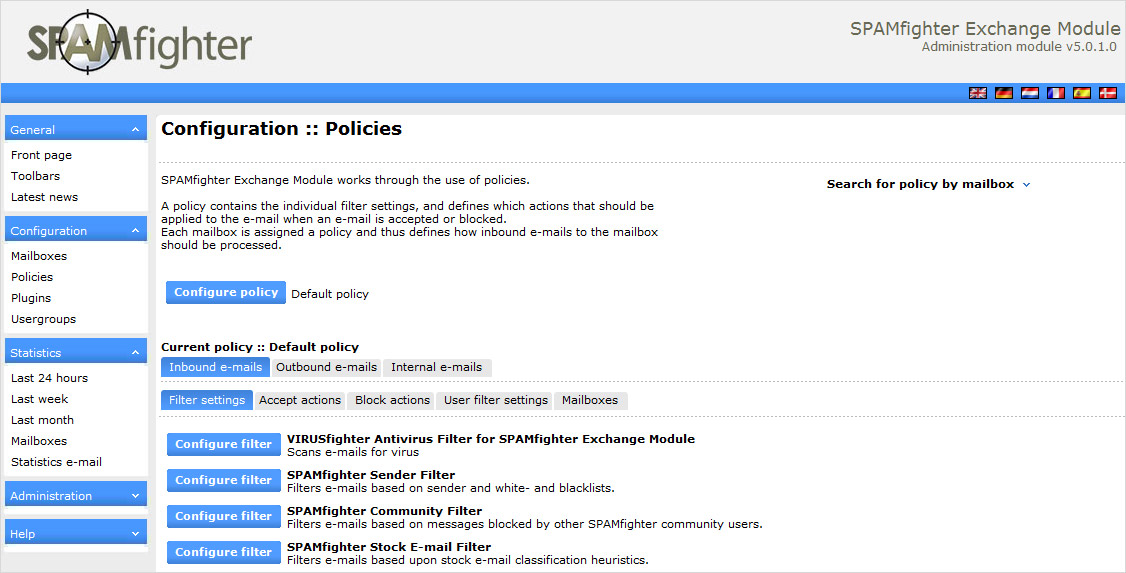
Task: Open the Statistics e-mail page
Action: (56, 462)
